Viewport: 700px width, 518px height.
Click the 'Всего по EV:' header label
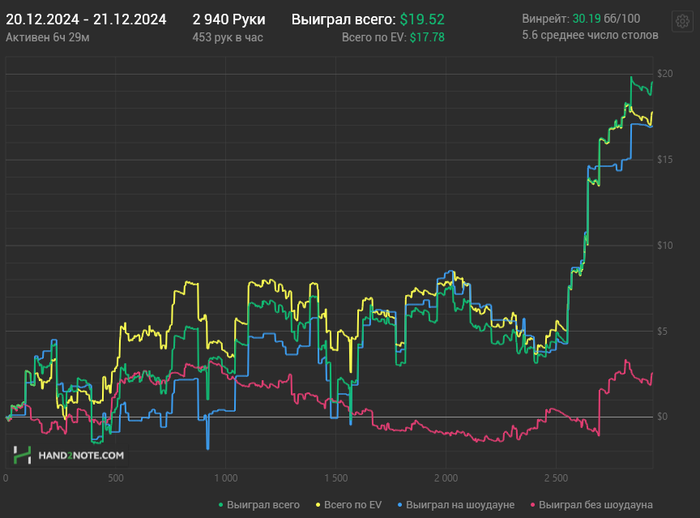pos(374,38)
